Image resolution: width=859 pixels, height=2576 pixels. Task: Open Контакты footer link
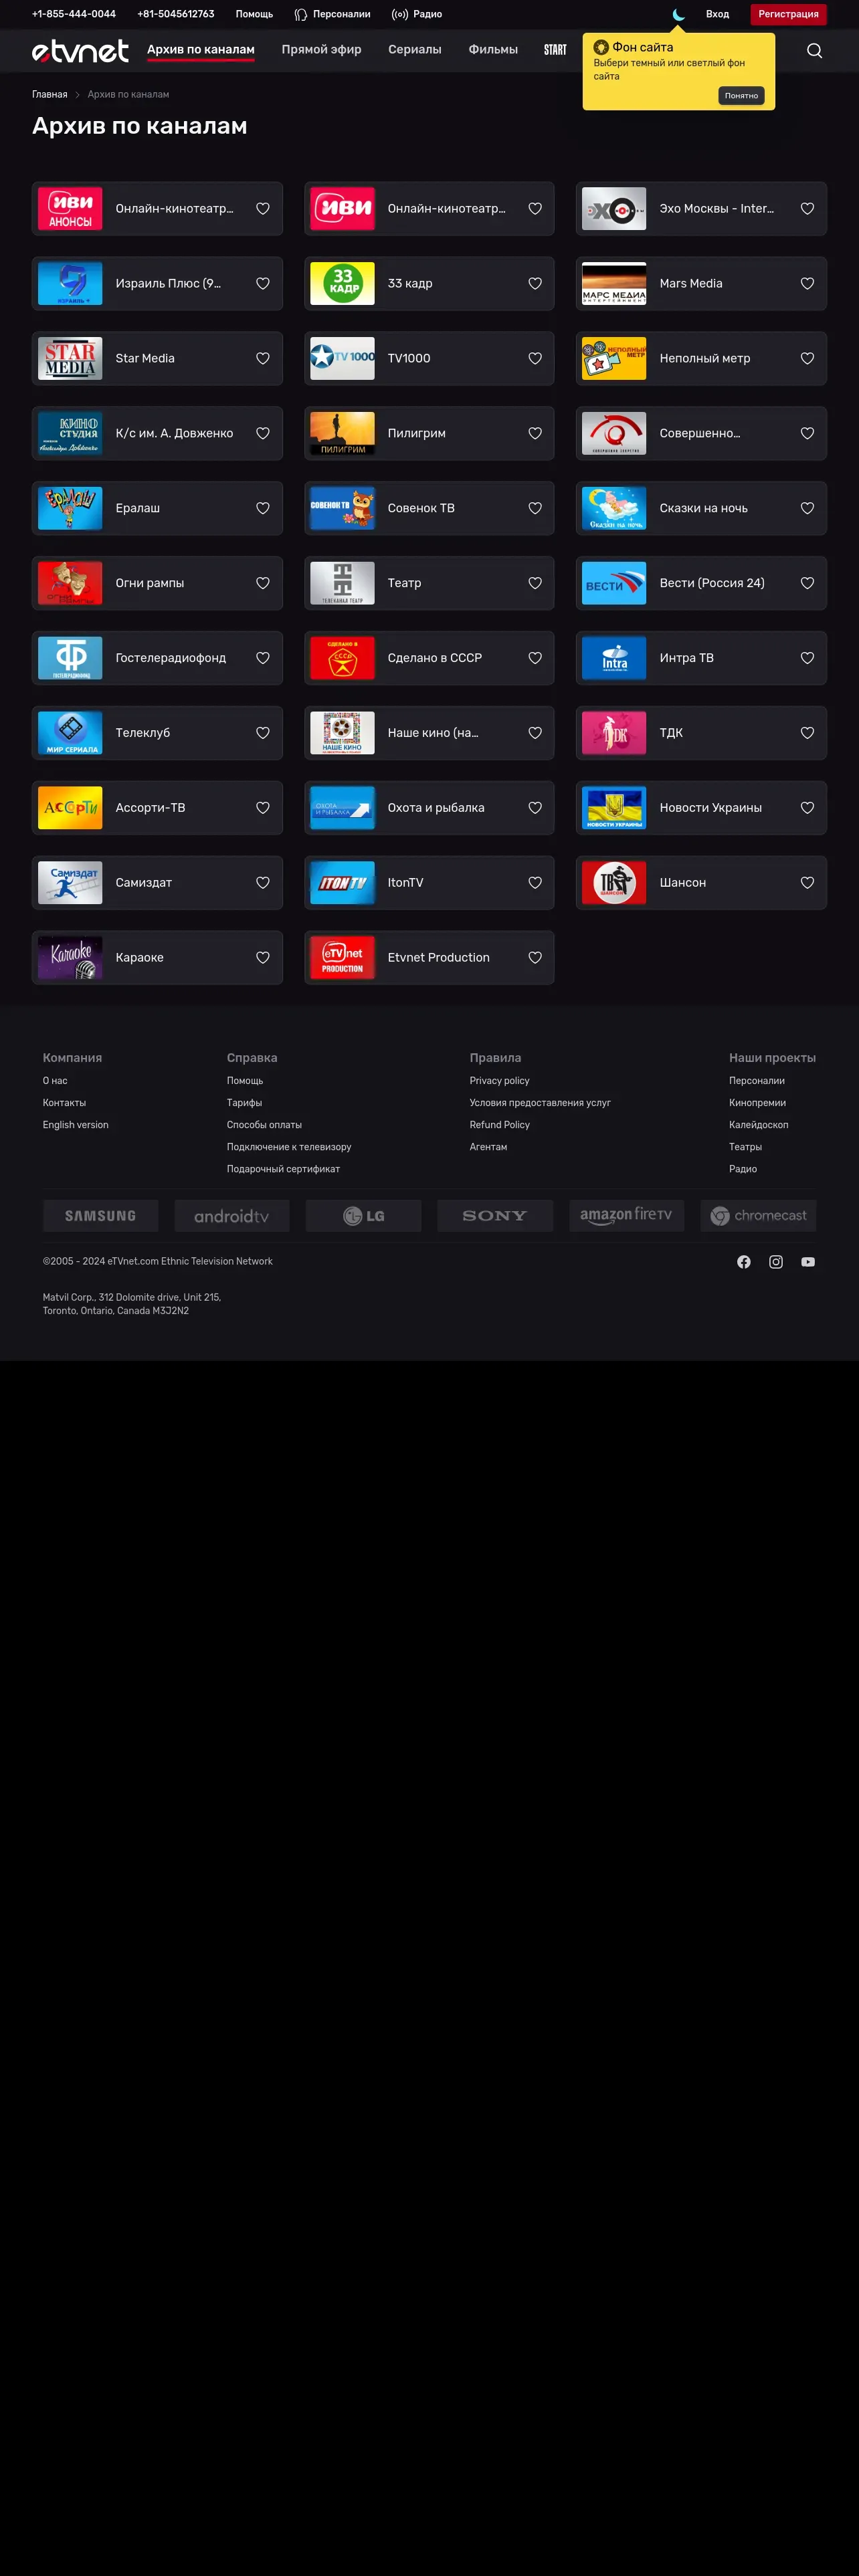click(64, 1103)
